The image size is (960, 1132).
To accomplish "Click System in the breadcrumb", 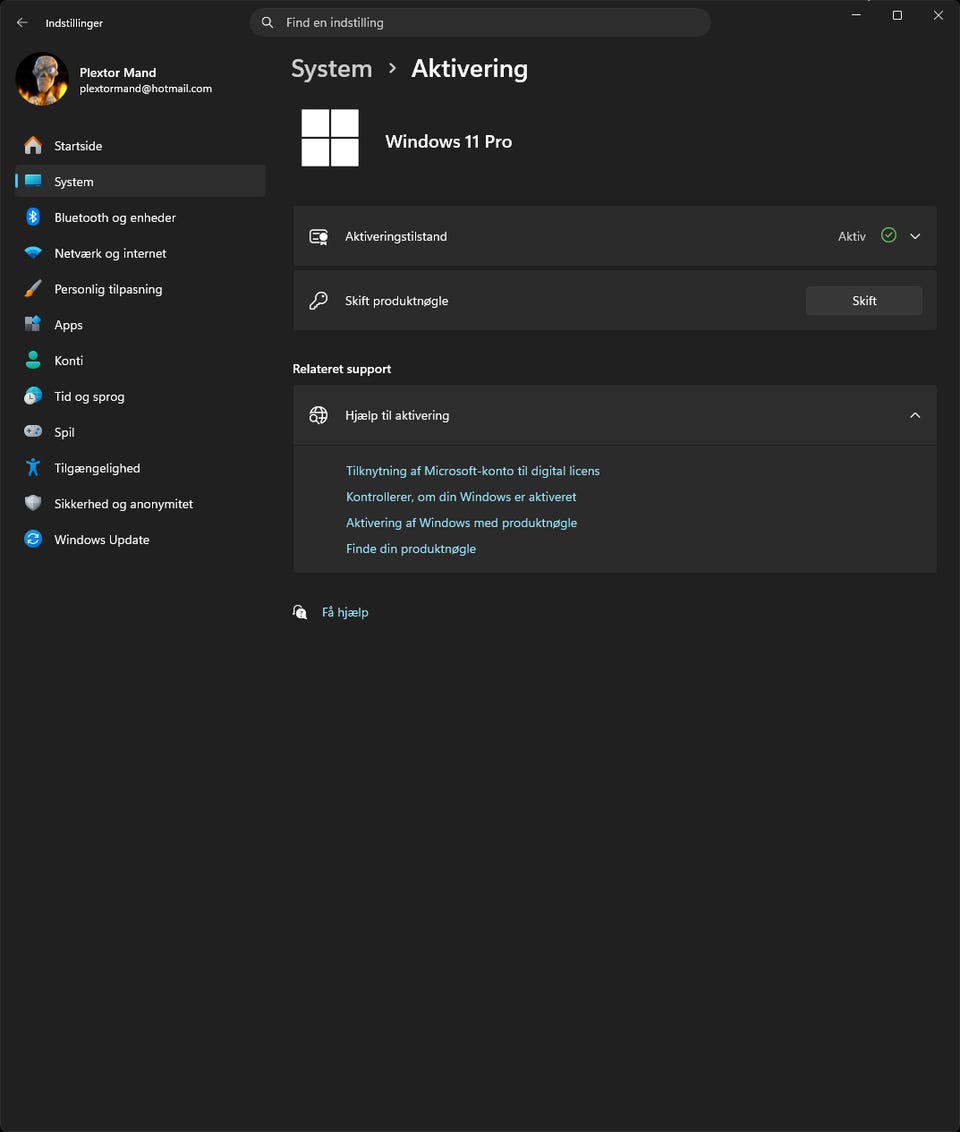I will (331, 69).
